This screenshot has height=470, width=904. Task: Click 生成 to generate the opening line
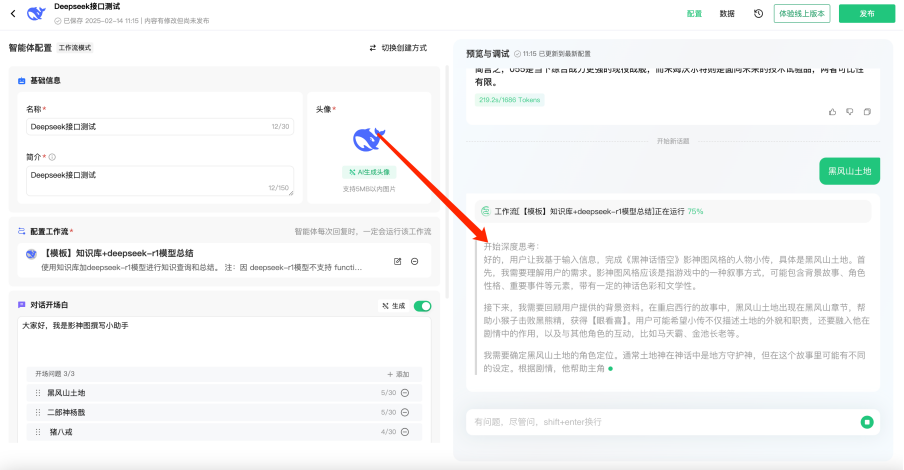pos(394,306)
